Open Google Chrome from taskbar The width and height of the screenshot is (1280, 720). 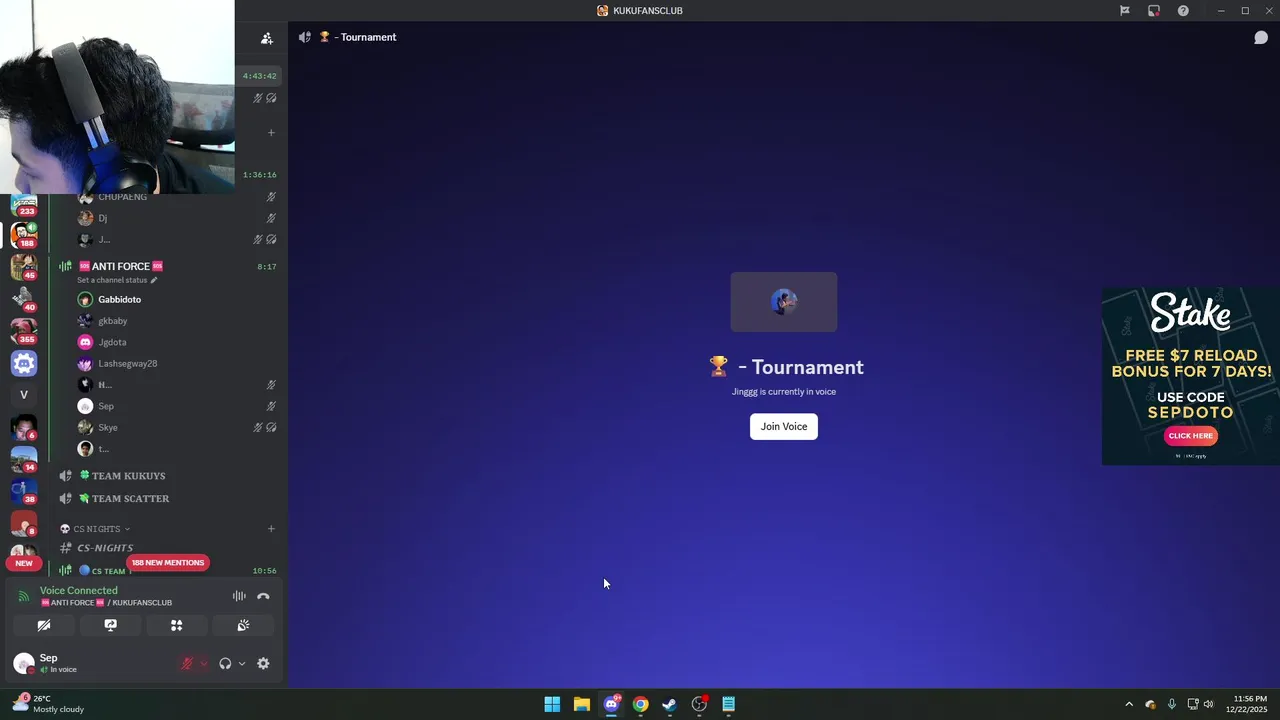point(640,704)
